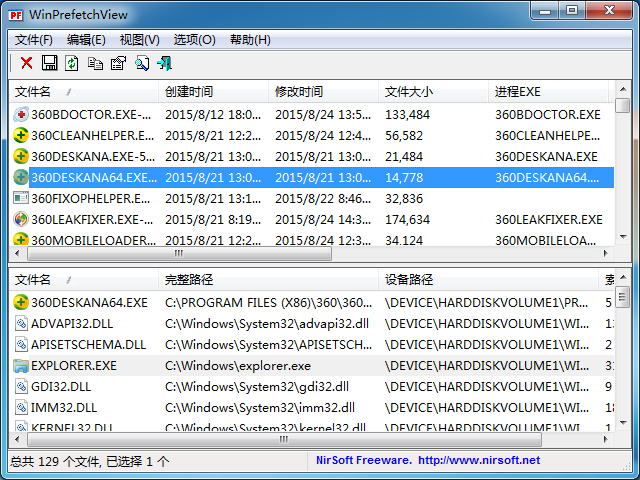Open the properties toolbar icon

(118, 63)
